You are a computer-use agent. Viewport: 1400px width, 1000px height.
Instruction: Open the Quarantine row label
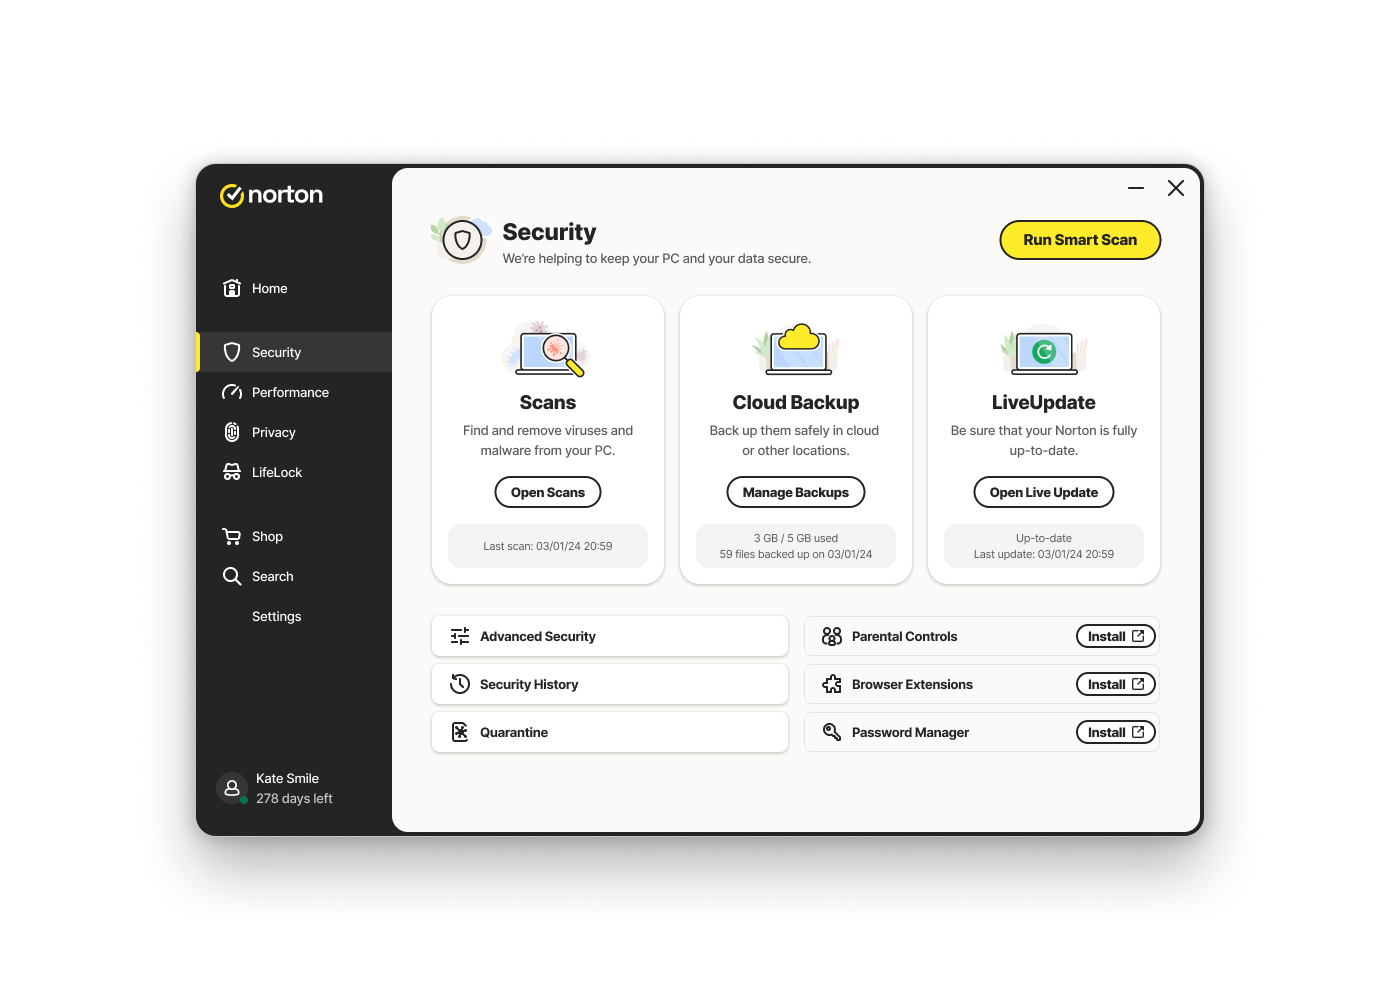pyautogui.click(x=514, y=732)
